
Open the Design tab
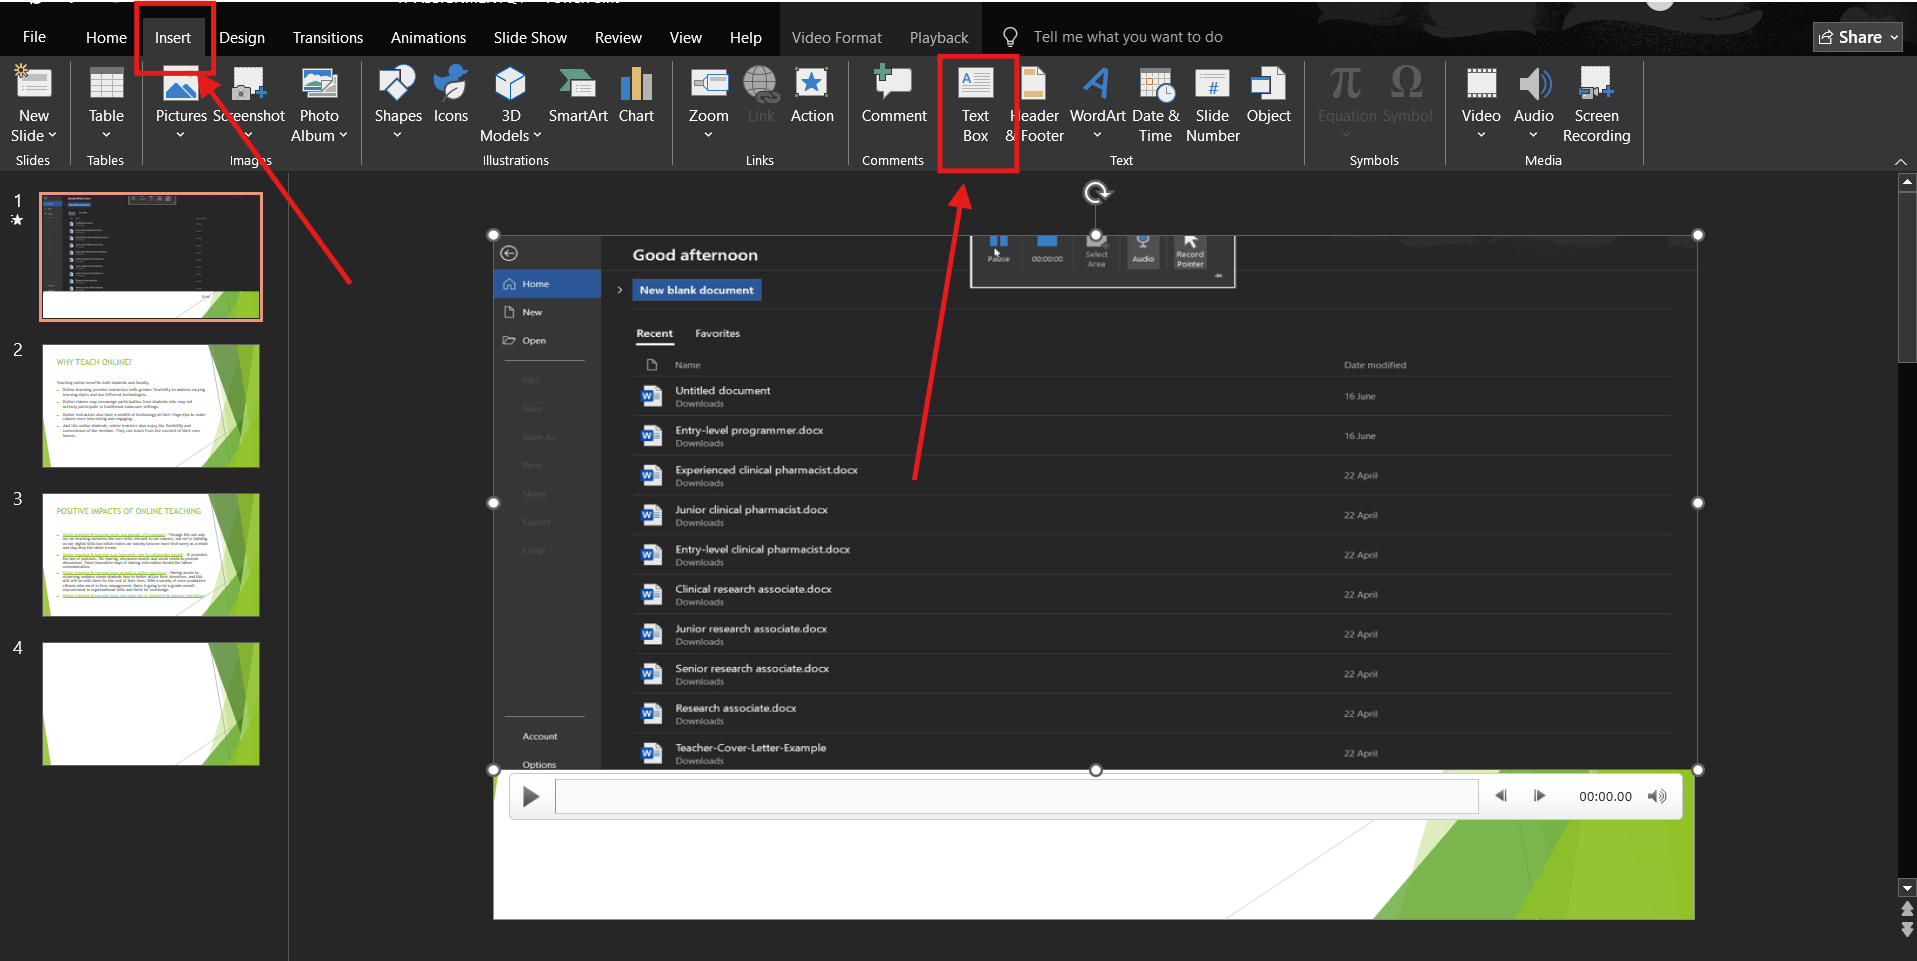(x=241, y=37)
